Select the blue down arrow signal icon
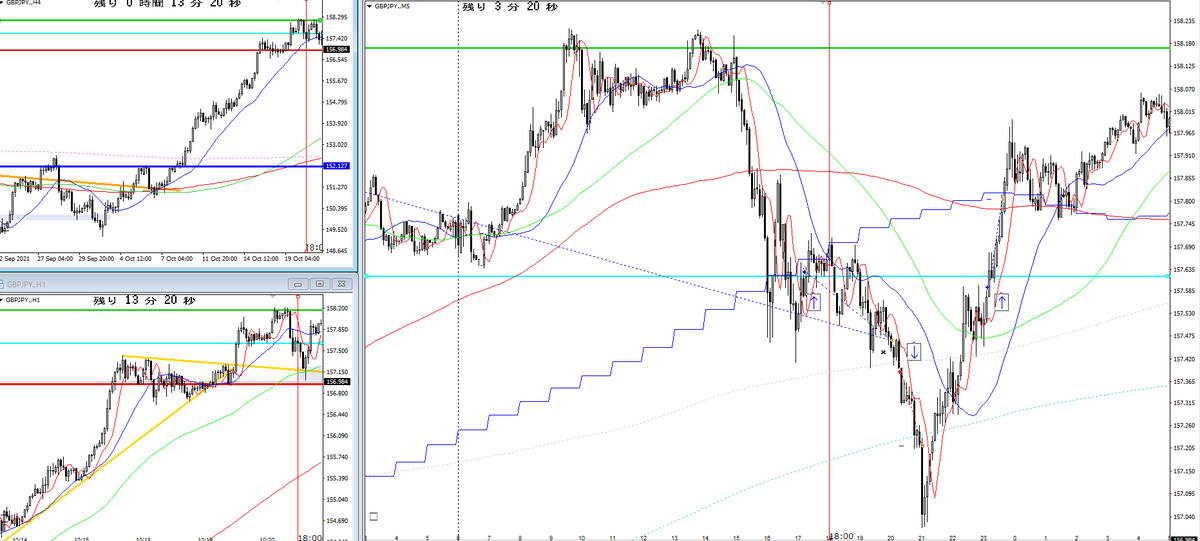Image resolution: width=1200 pixels, height=541 pixels. [914, 351]
